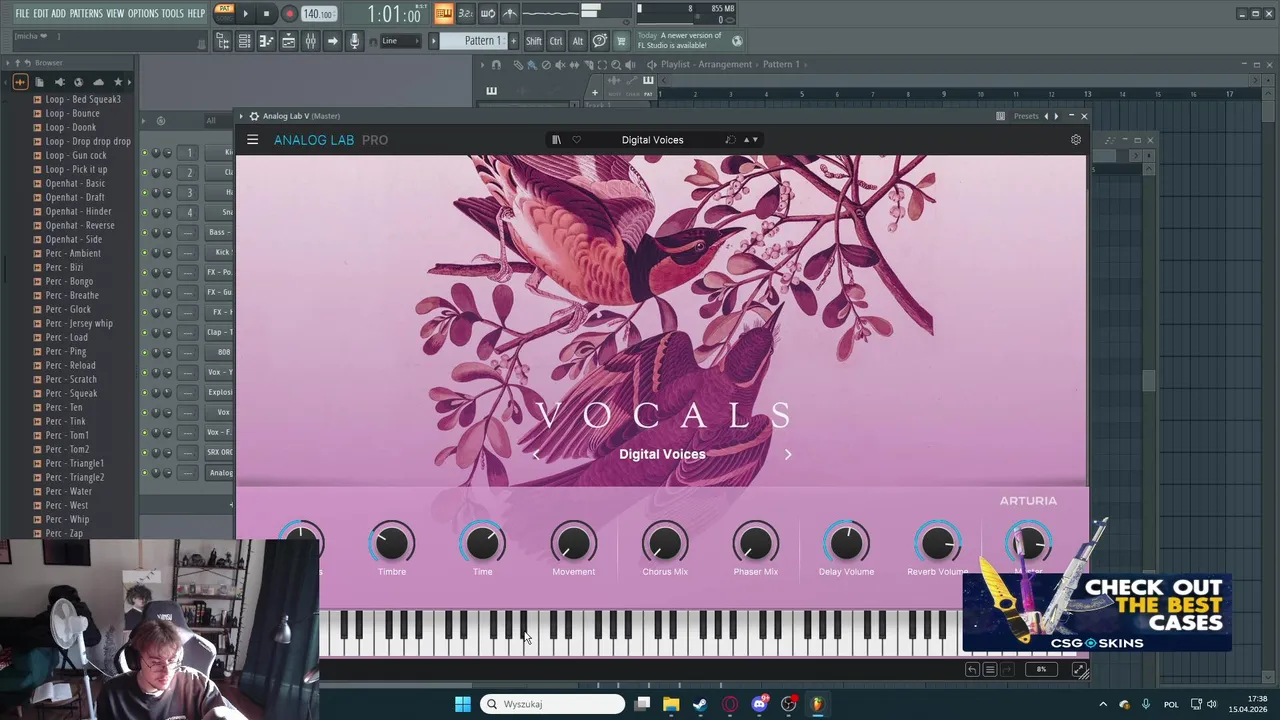This screenshot has height=720, width=1280.
Task: Add new pattern with plus button
Action: (x=514, y=41)
